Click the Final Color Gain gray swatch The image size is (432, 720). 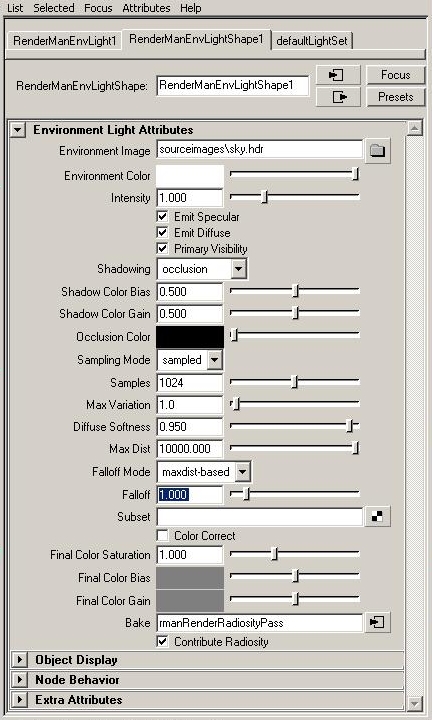click(190, 601)
